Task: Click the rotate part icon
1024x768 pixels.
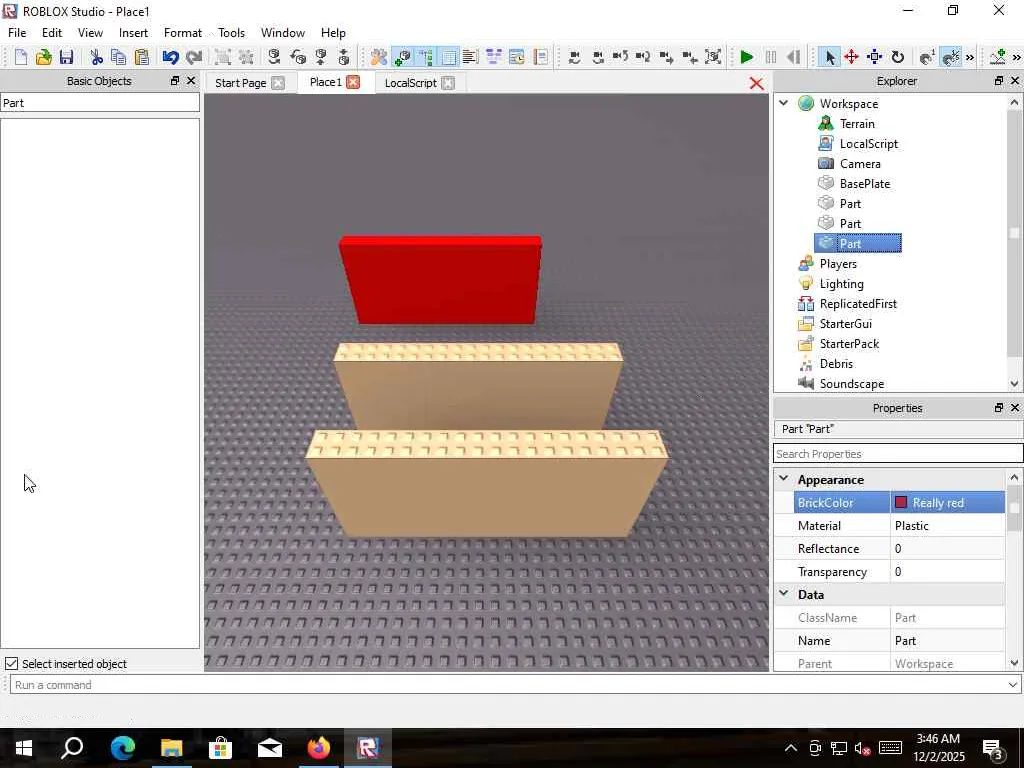Action: click(274, 57)
